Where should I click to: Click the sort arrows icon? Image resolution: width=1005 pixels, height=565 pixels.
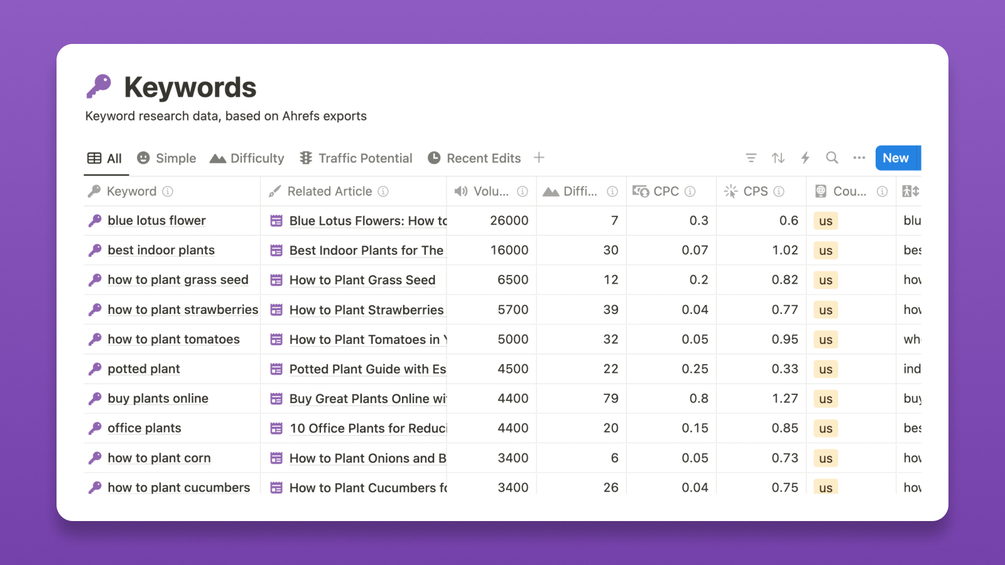coord(778,158)
